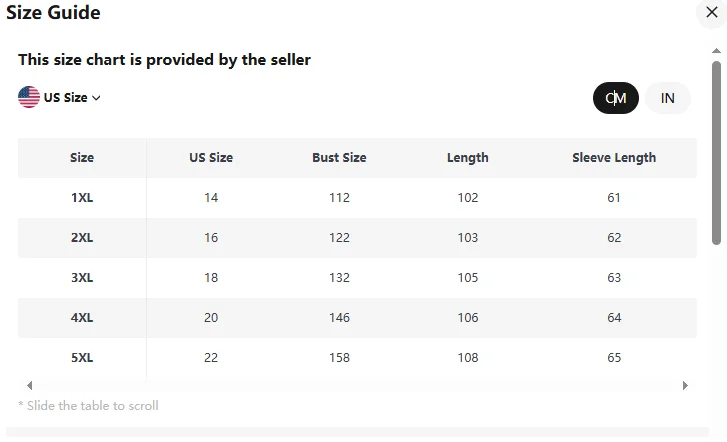Click the US flag icon
The height and width of the screenshot is (442, 727).
click(29, 97)
